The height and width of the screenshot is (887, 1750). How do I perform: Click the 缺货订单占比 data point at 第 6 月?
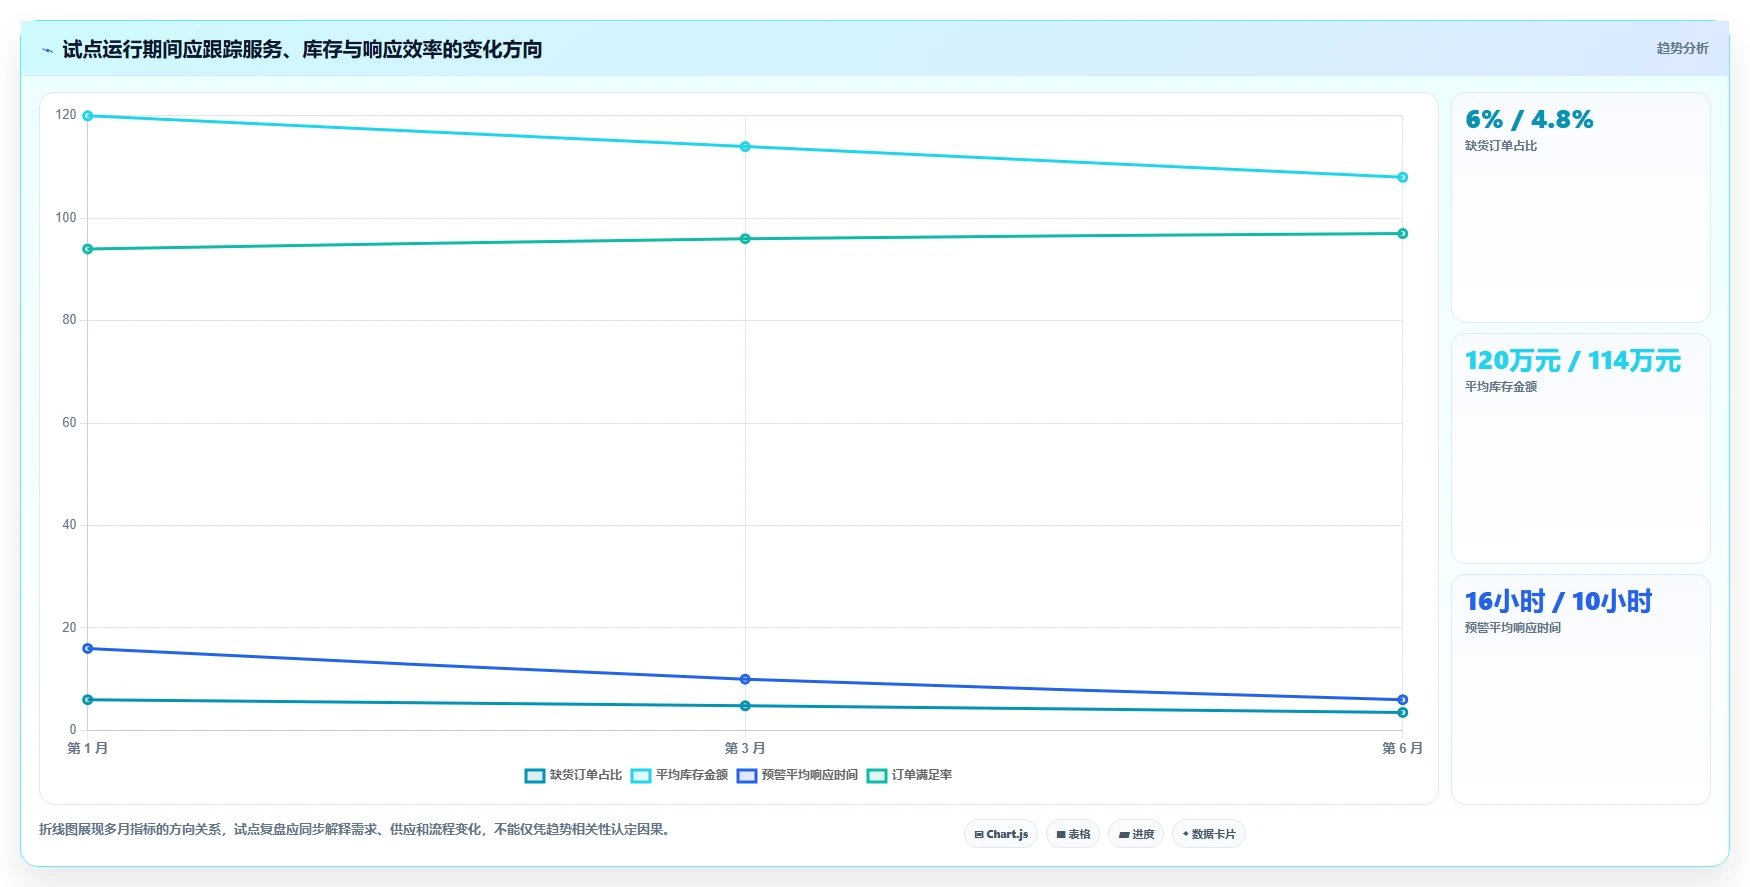[1402, 712]
